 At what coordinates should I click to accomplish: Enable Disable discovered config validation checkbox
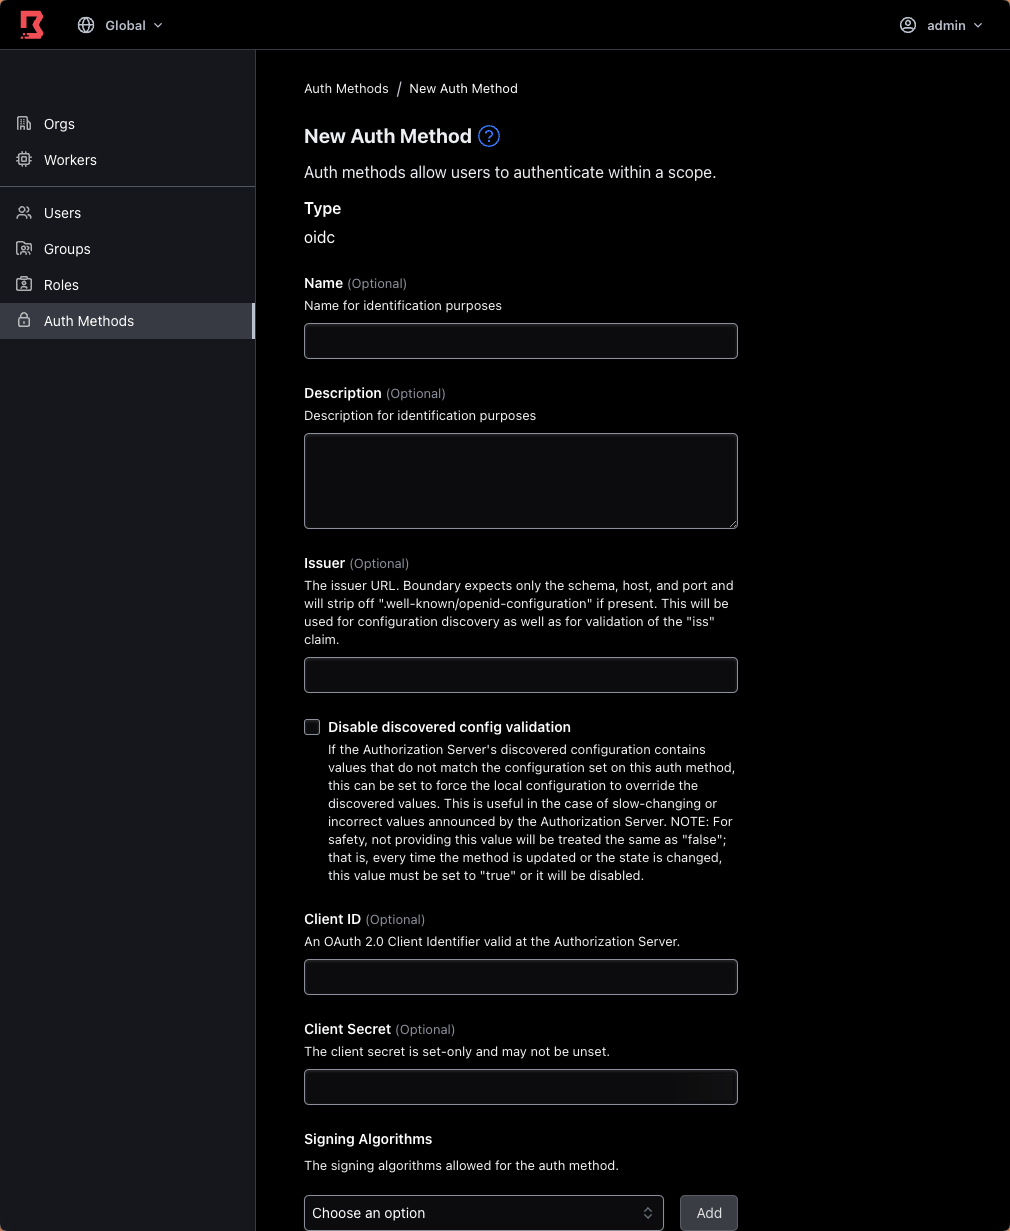(x=312, y=727)
